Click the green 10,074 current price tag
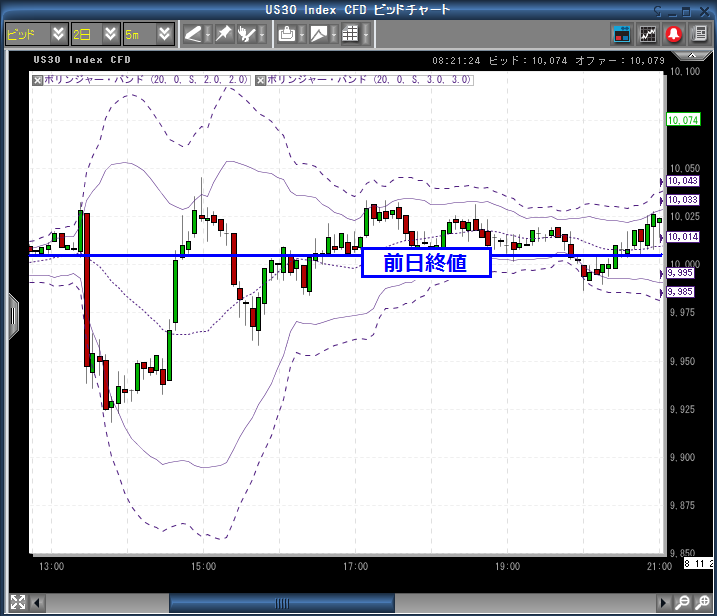Image resolution: width=717 pixels, height=616 pixels. (683, 119)
